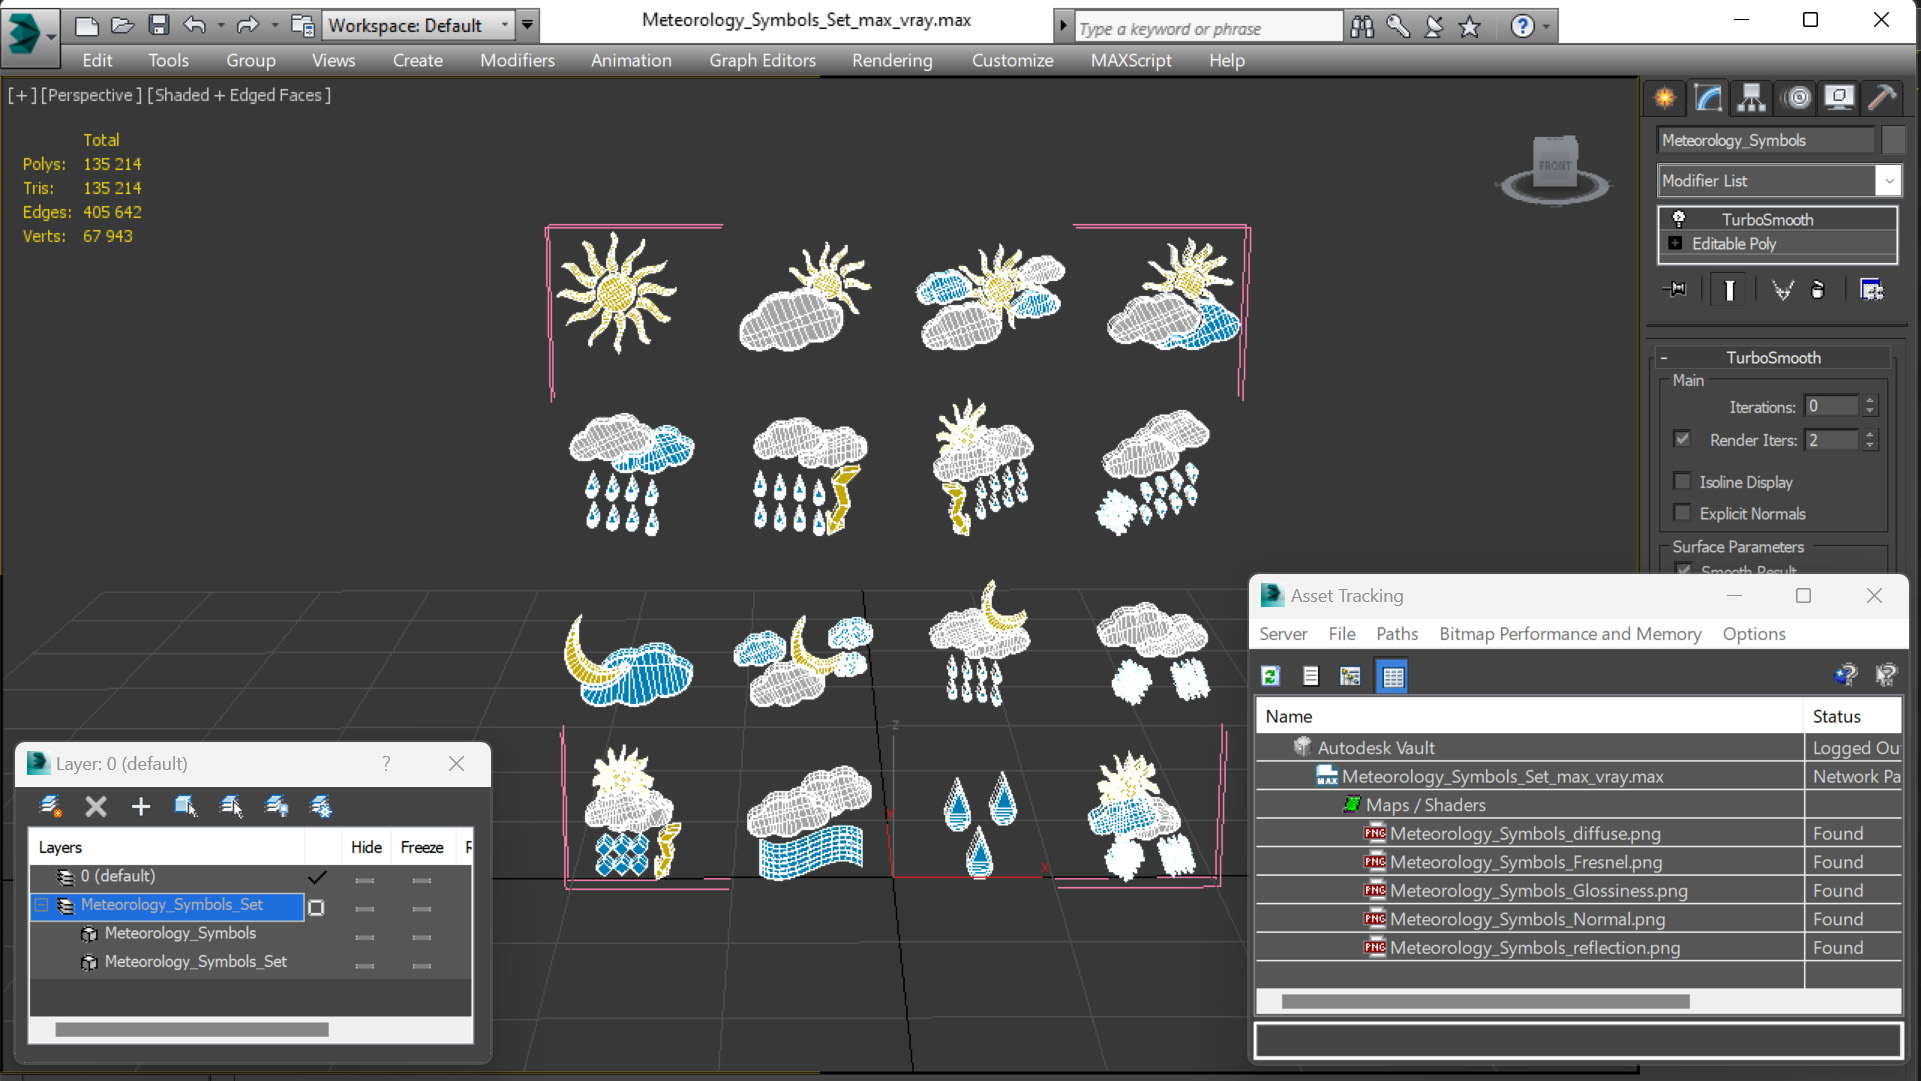The width and height of the screenshot is (1921, 1081).
Task: Open the Modifiers menu
Action: 517,60
